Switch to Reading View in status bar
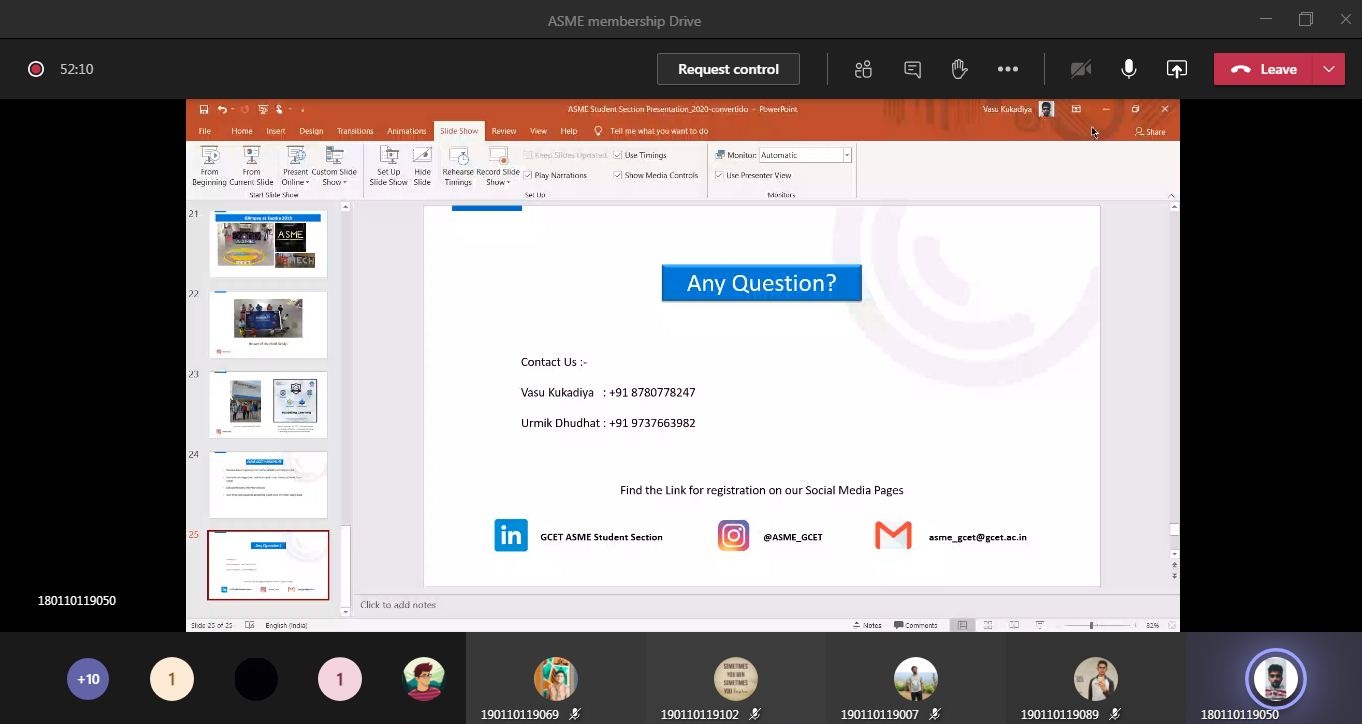The width and height of the screenshot is (1362, 724). (x=1014, y=625)
